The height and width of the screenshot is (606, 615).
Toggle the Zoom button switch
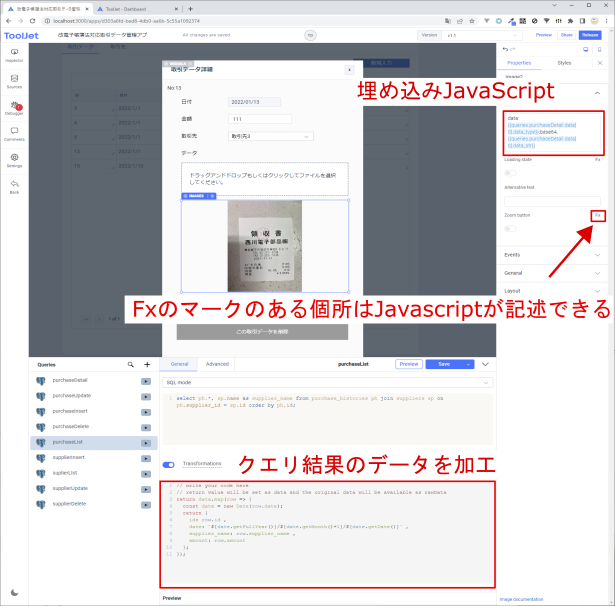coord(510,228)
